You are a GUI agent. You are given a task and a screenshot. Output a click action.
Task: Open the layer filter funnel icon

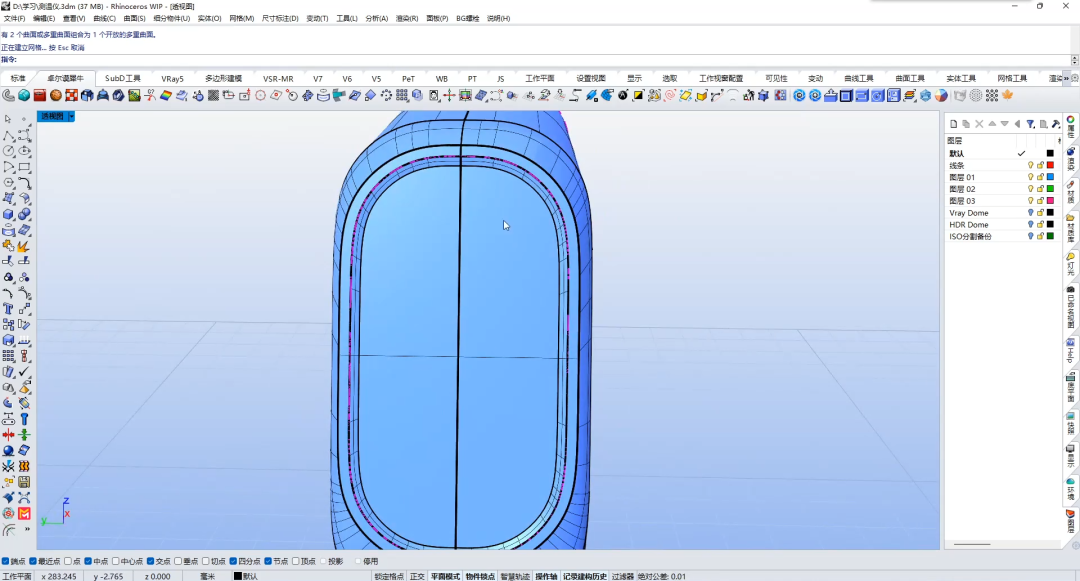tap(1030, 124)
